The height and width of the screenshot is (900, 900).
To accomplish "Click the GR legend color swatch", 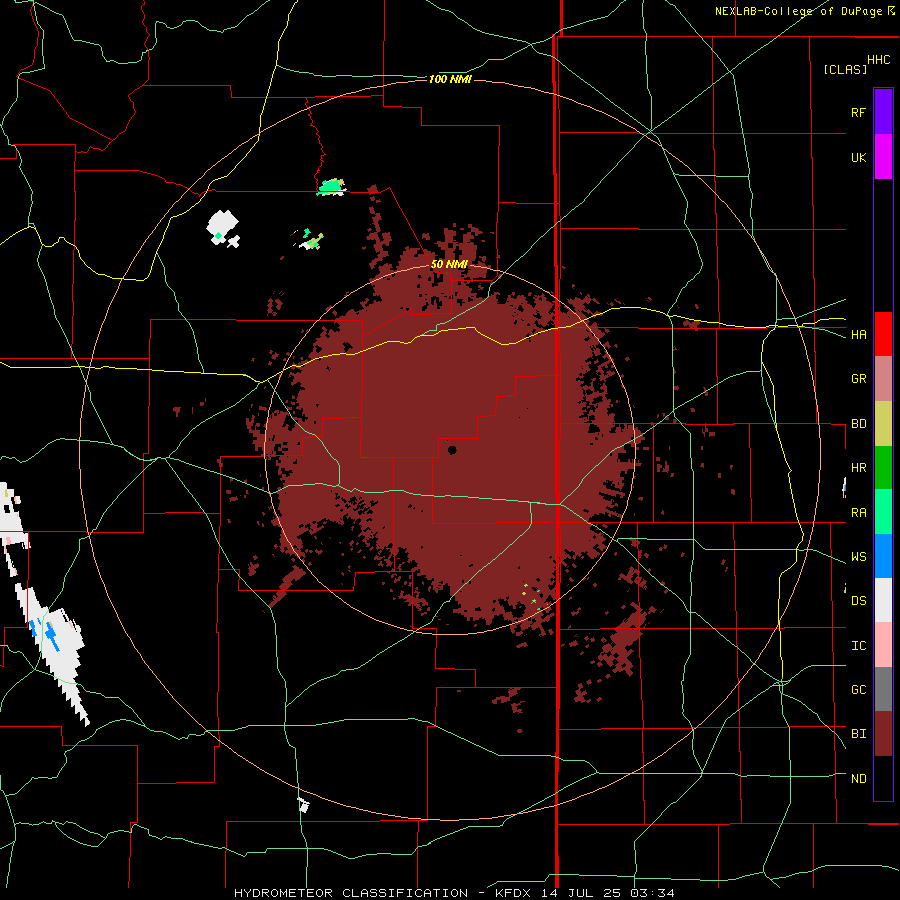I will pos(883,378).
